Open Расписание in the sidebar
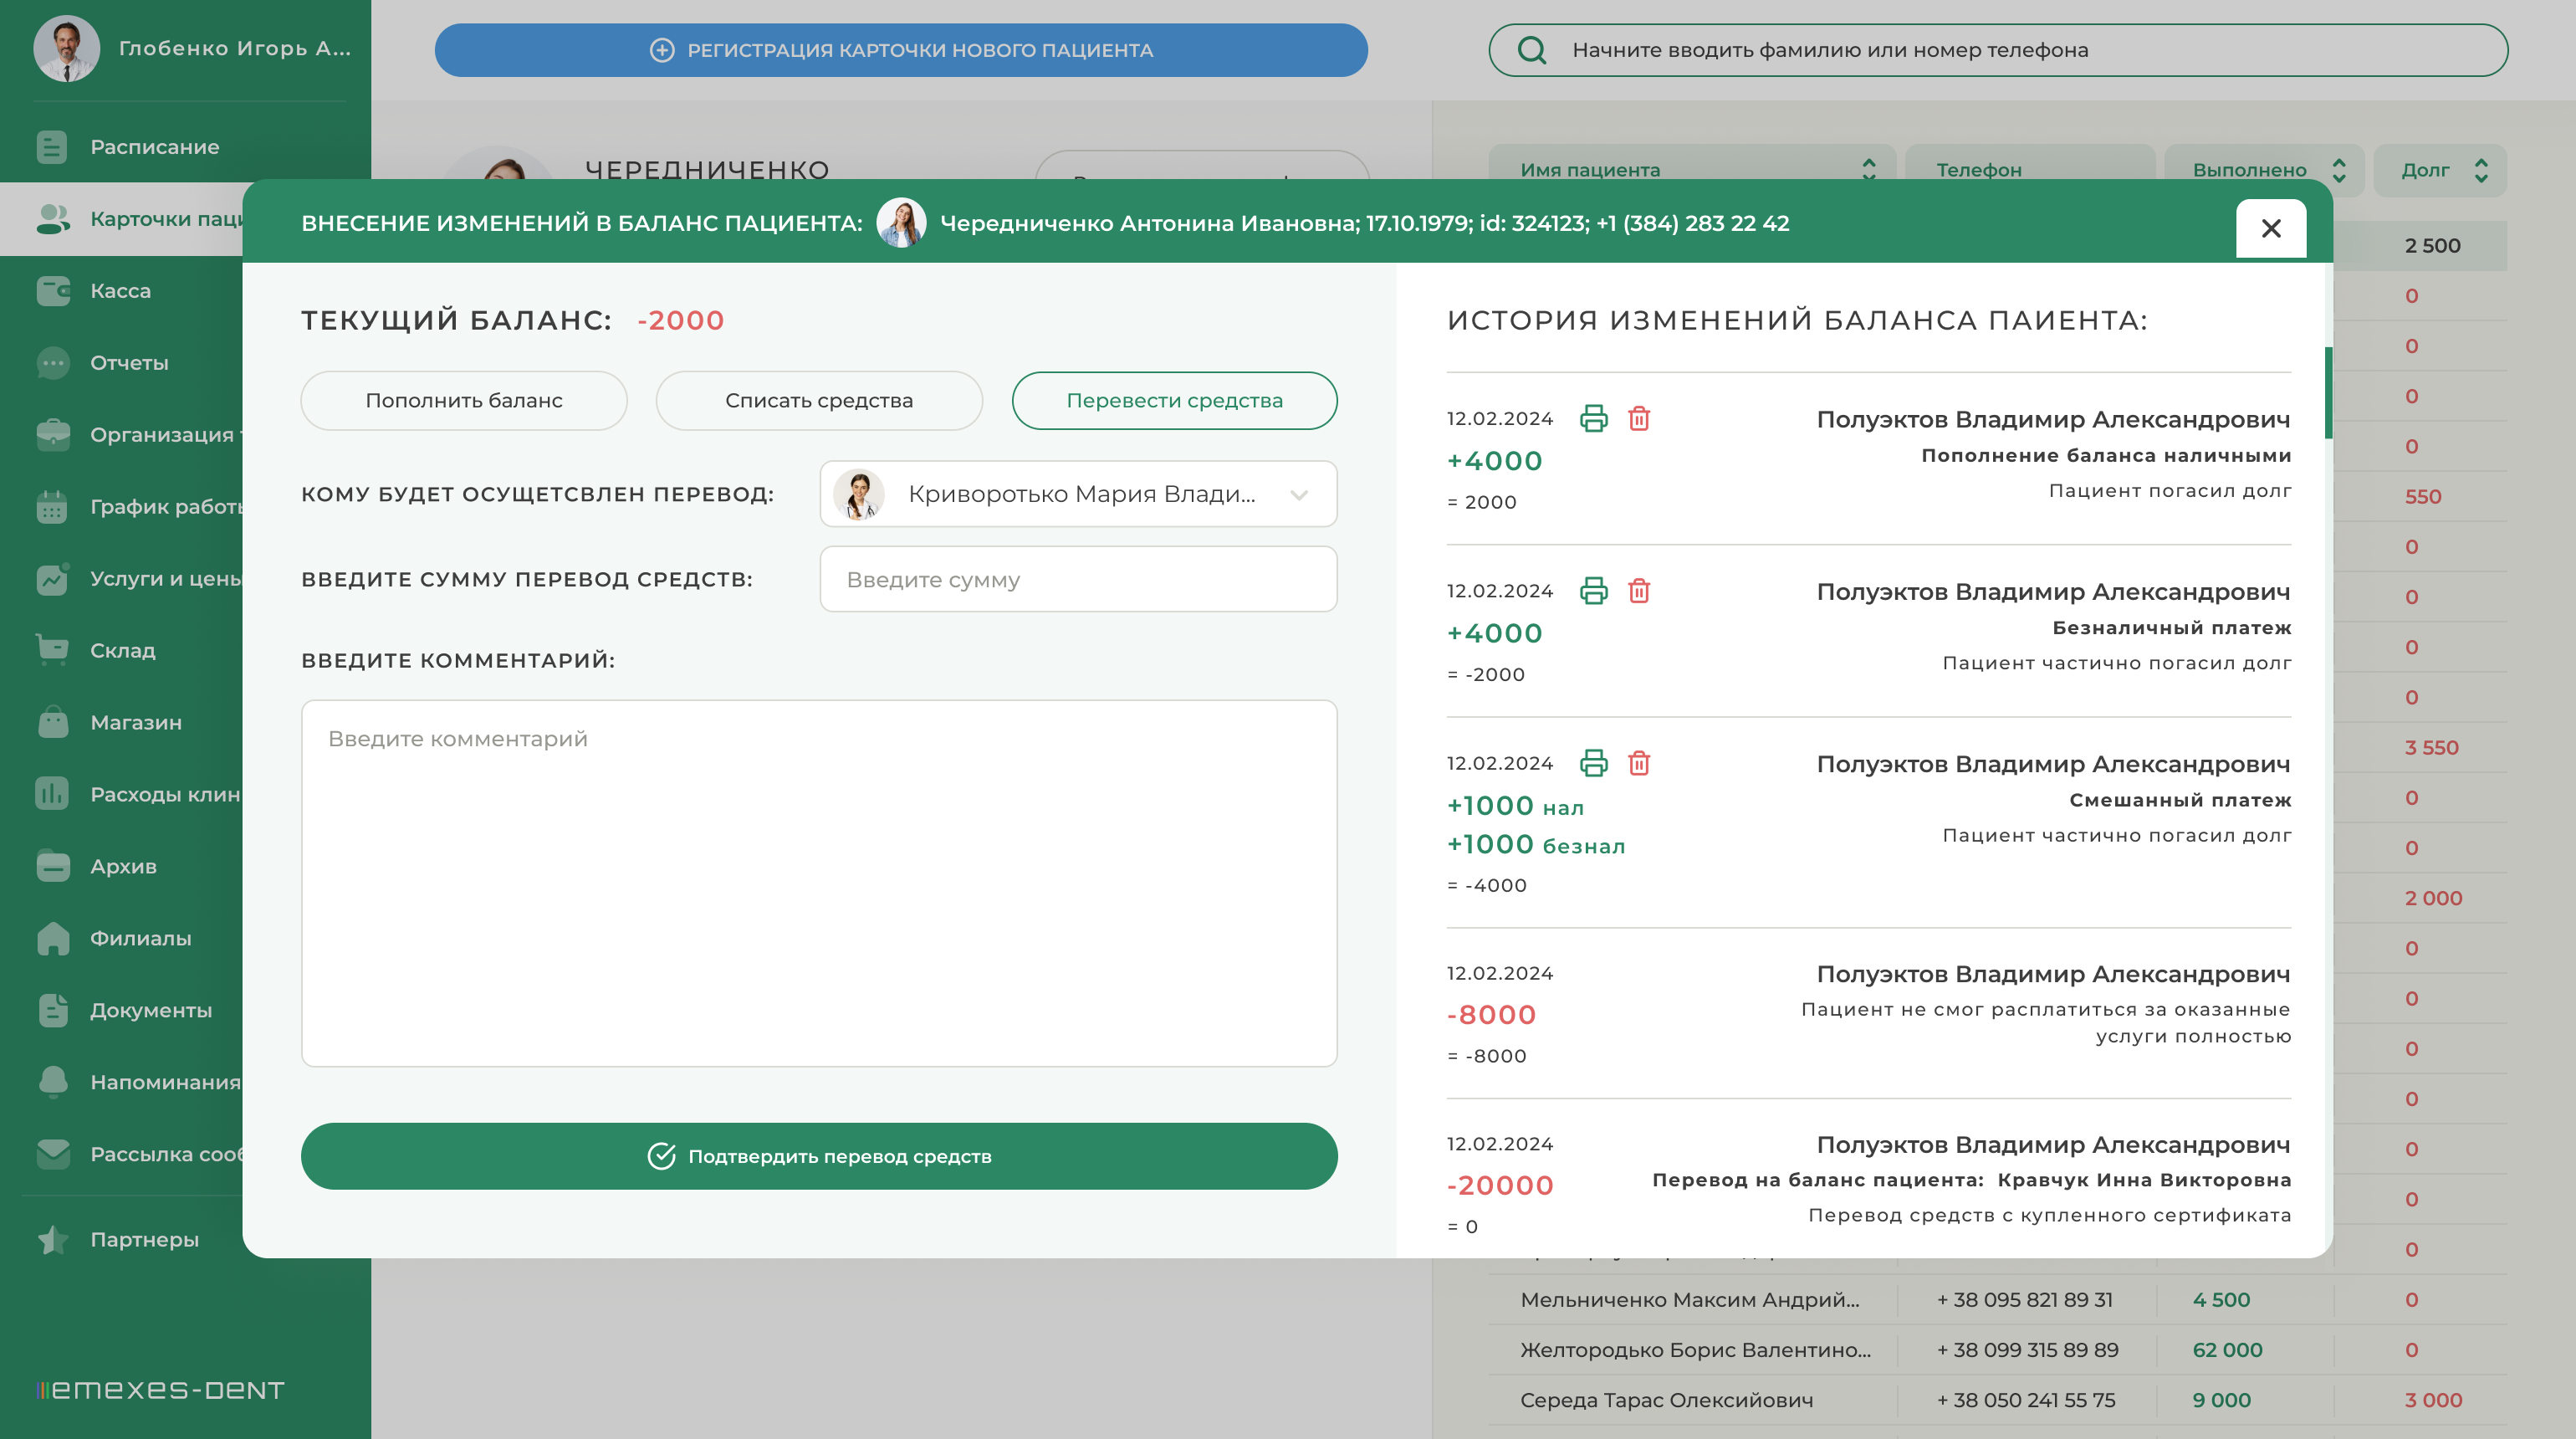The width and height of the screenshot is (2576, 1439). 155,147
